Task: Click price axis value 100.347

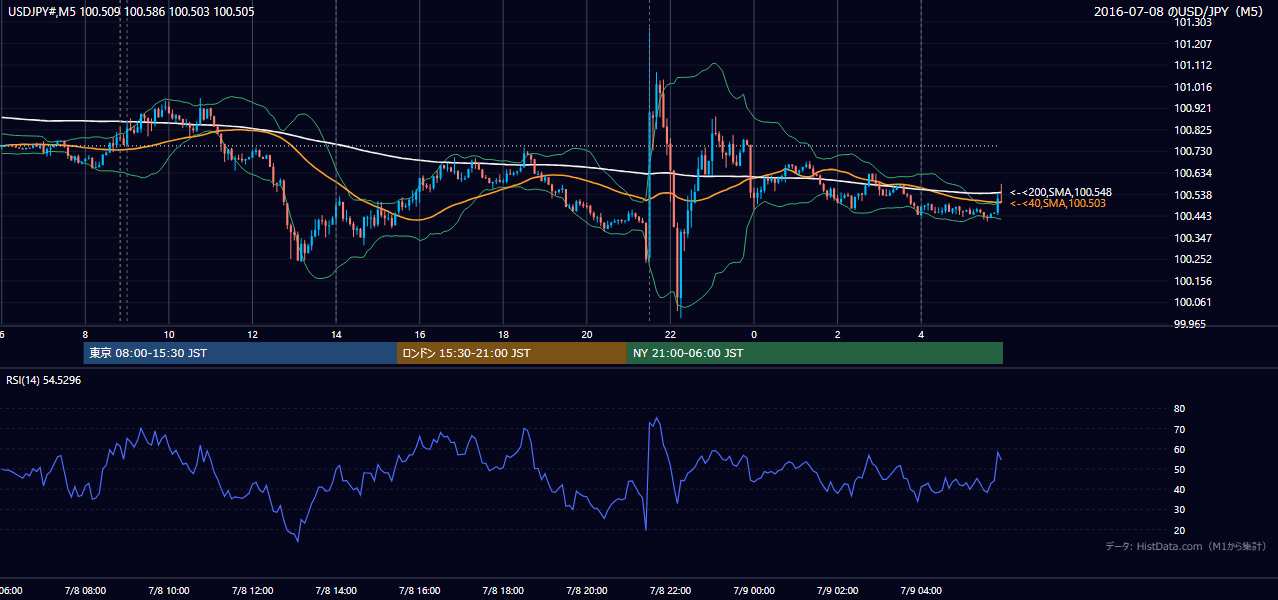Action: tap(1193, 238)
